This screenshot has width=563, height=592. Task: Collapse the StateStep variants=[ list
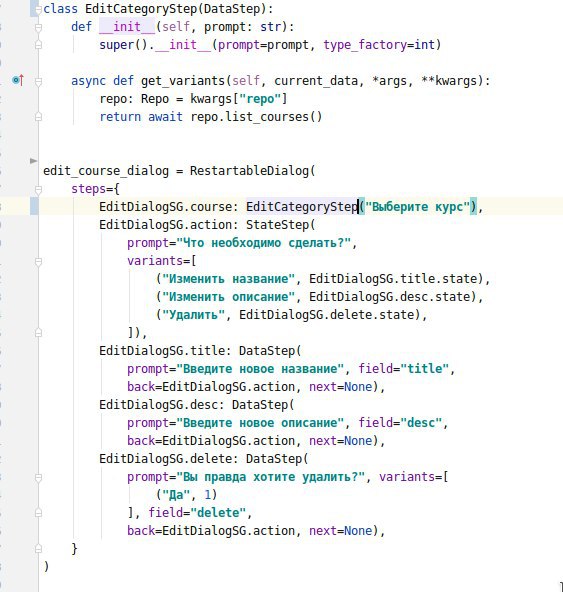click(x=38, y=261)
